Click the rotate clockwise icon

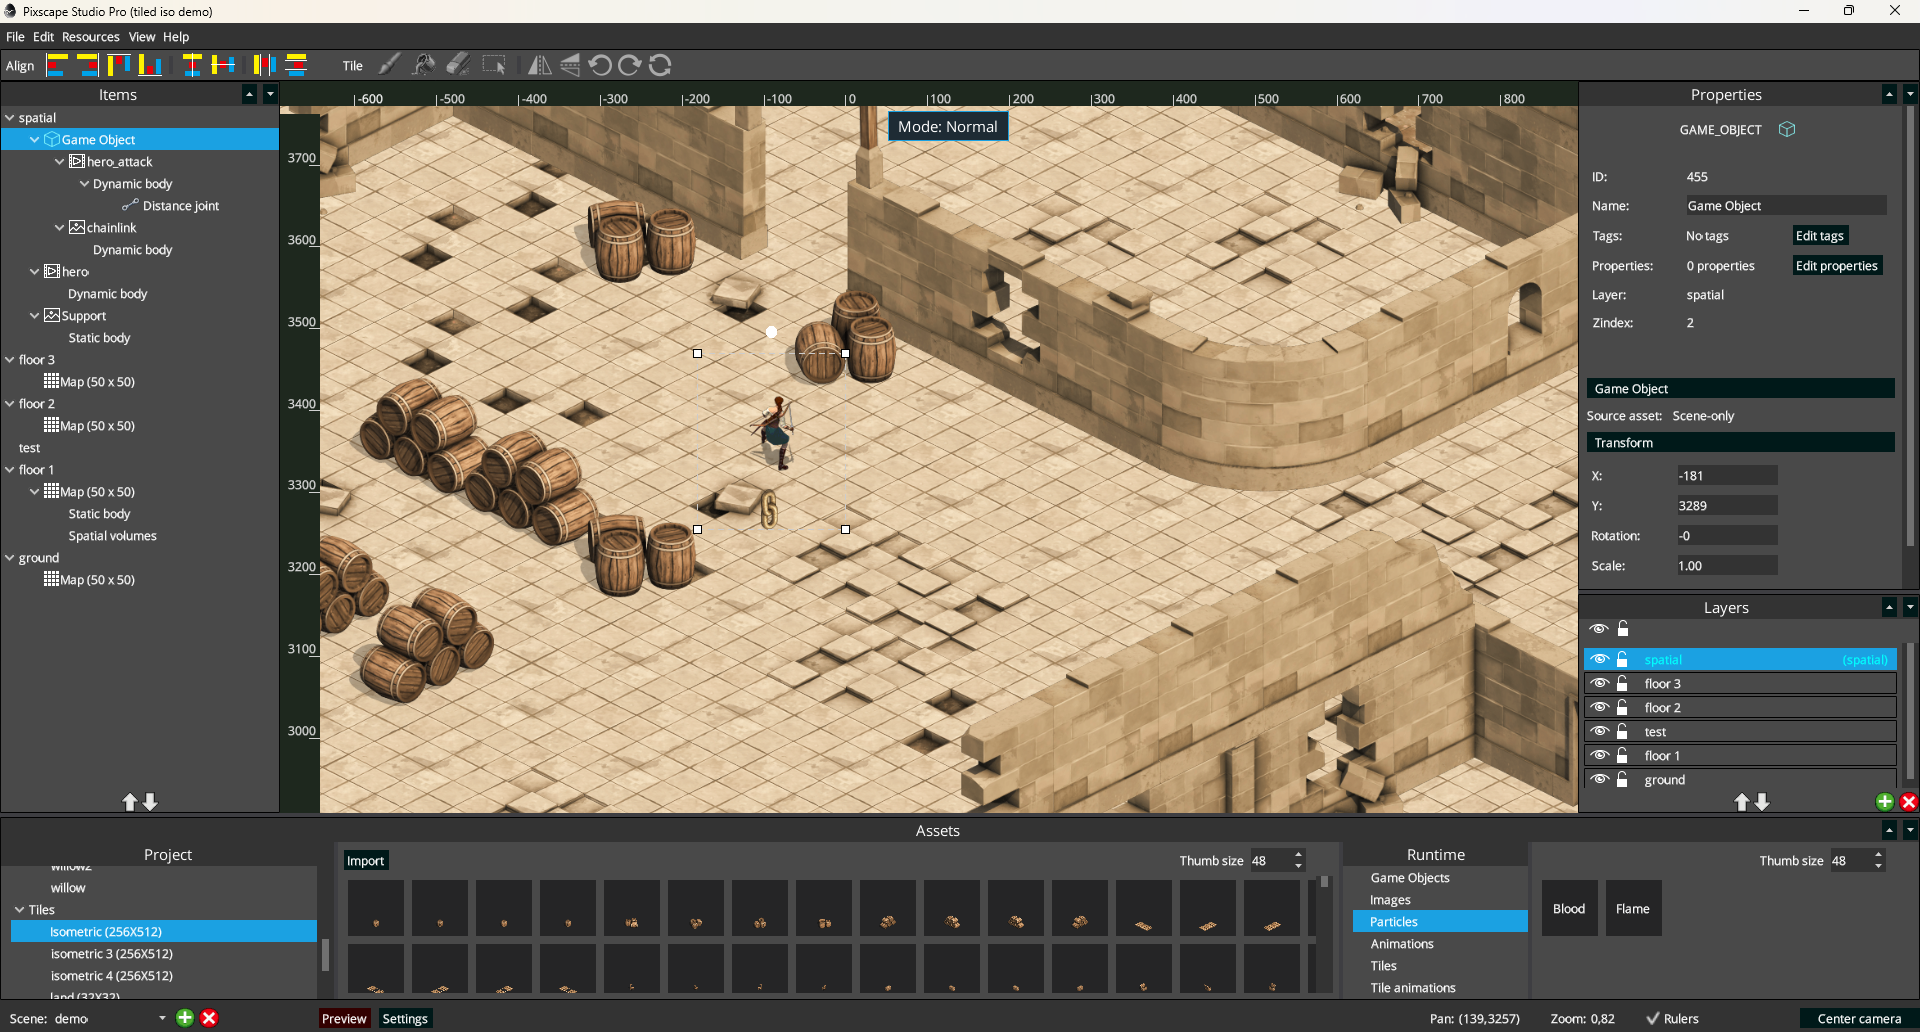tap(630, 65)
